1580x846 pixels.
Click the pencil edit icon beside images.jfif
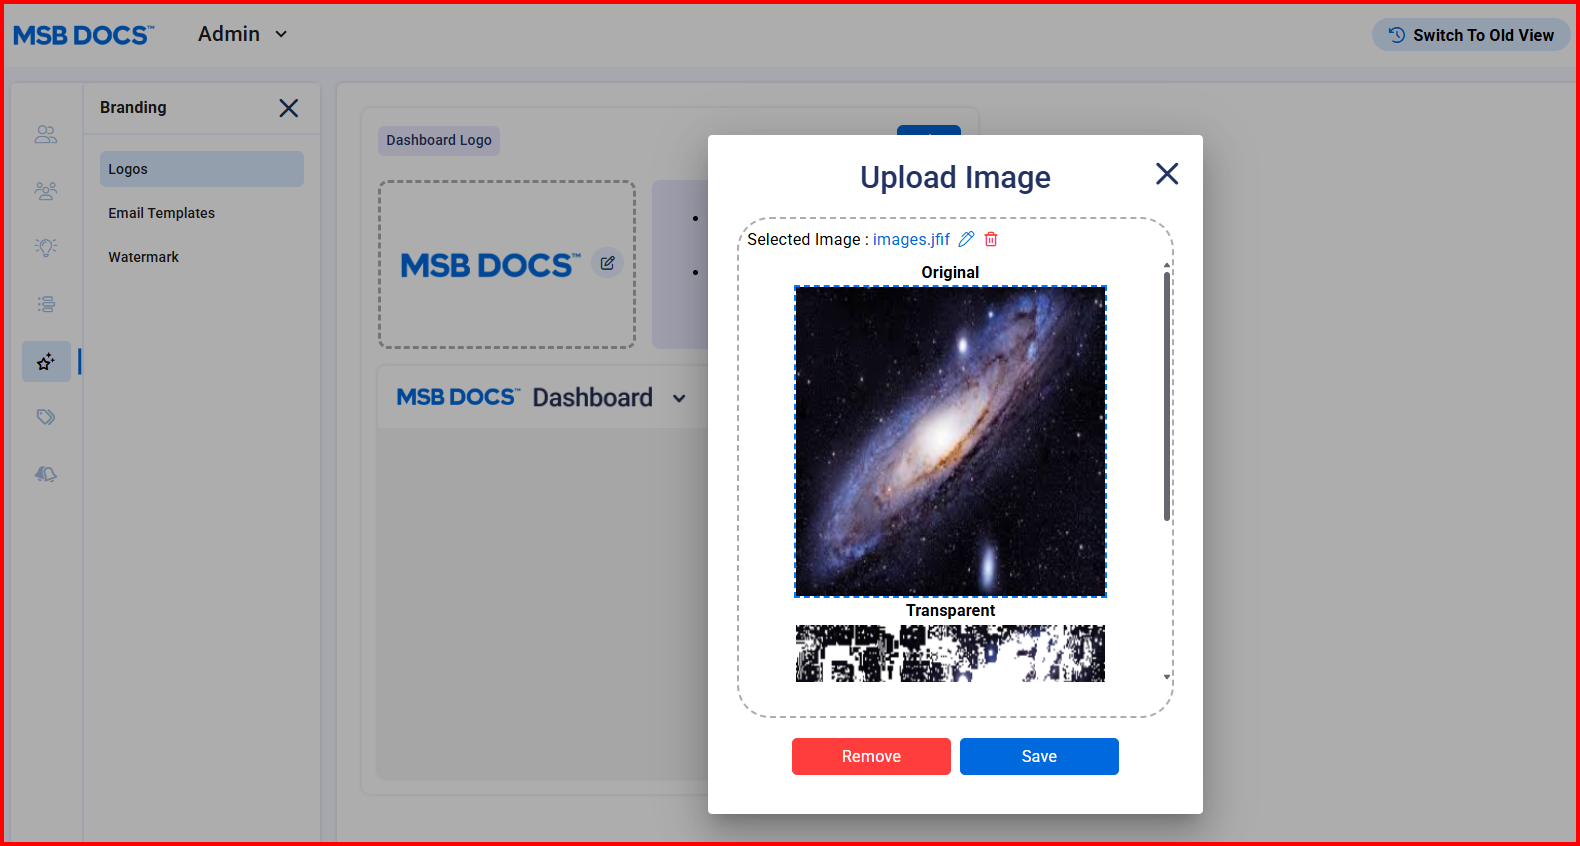(966, 239)
